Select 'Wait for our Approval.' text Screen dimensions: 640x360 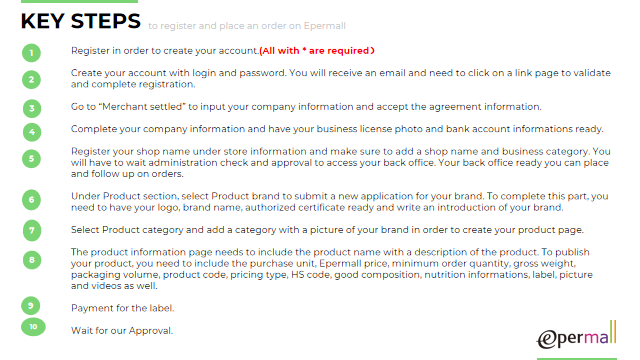point(122,331)
